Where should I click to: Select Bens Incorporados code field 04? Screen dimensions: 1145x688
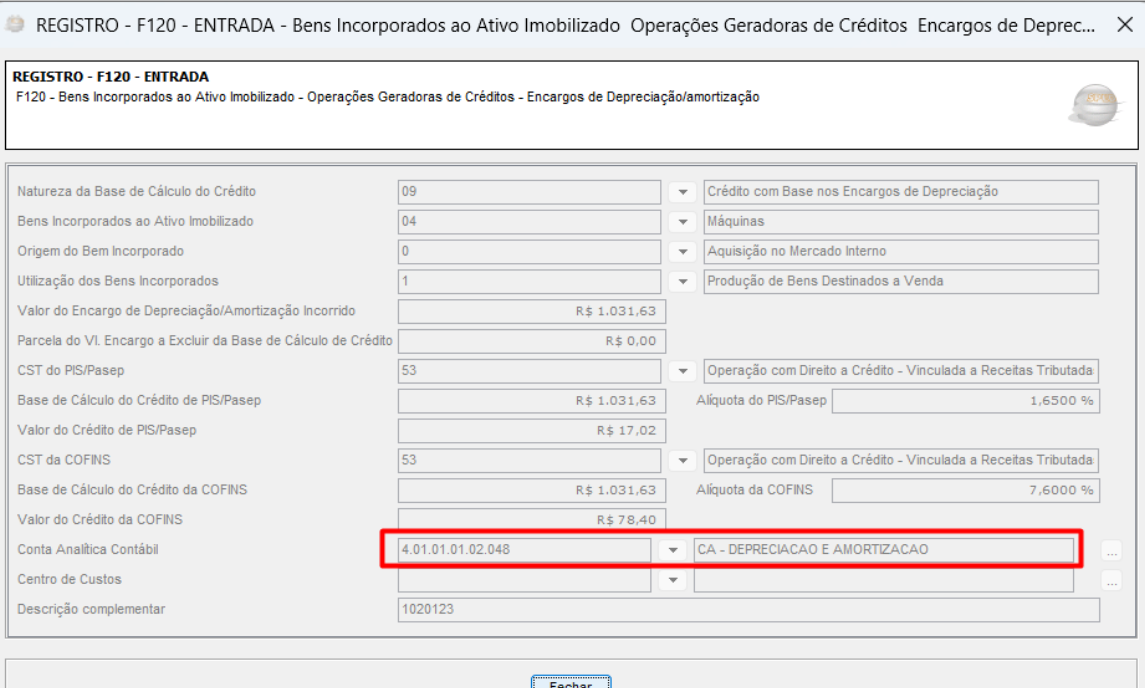tap(529, 222)
